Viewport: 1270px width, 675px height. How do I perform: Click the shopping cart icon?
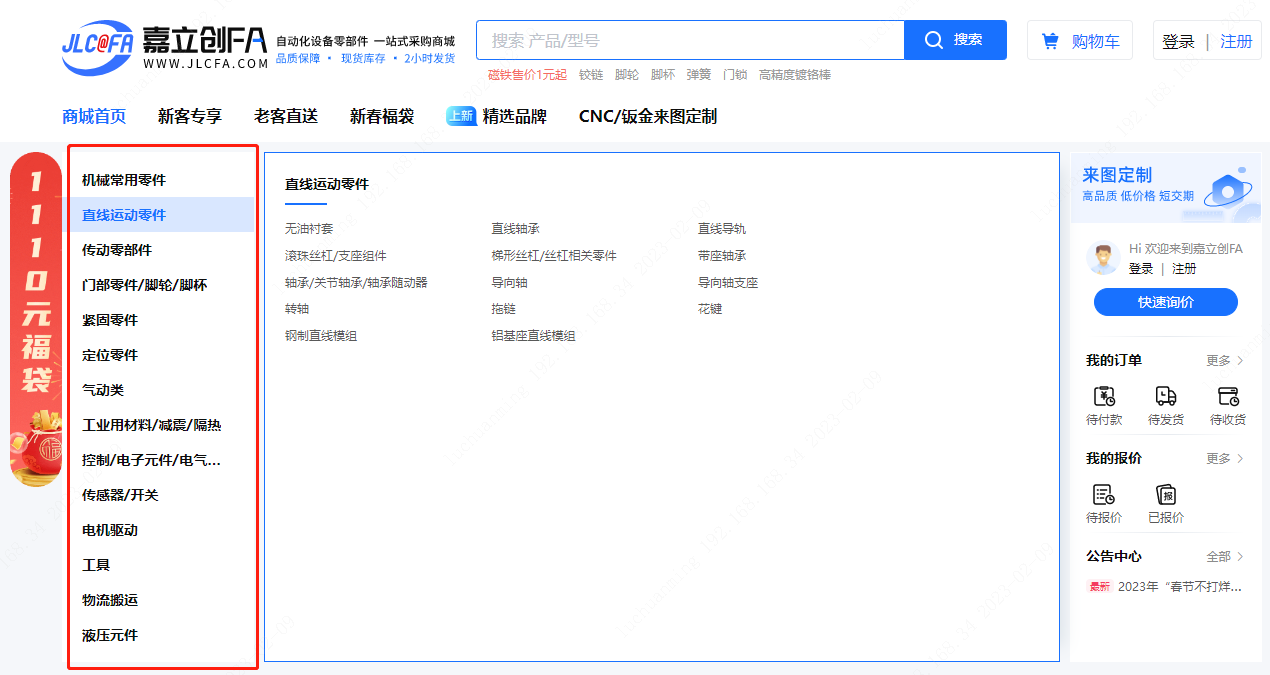(x=1050, y=41)
